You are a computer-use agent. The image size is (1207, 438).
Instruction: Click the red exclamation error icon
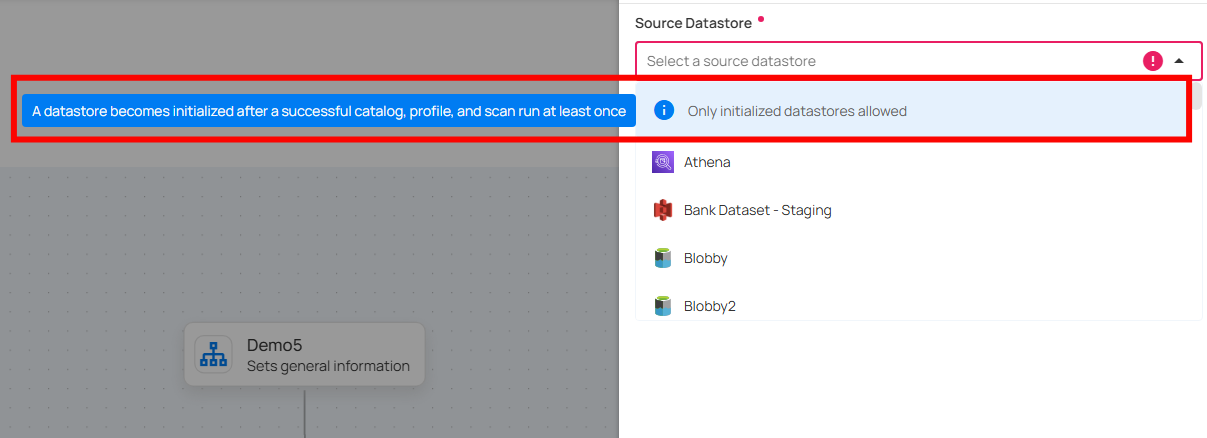pyautogui.click(x=1153, y=61)
